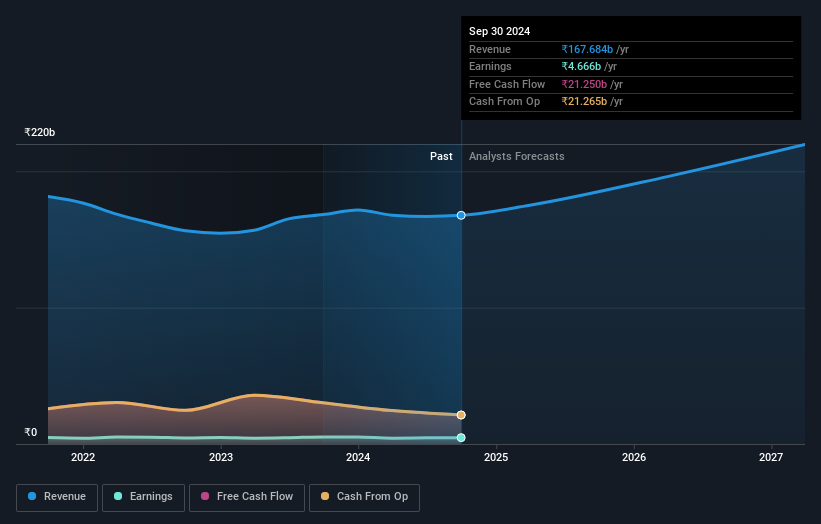The image size is (821, 524).
Task: Click the ₹4.666b earnings value in tooltip
Action: point(581,66)
